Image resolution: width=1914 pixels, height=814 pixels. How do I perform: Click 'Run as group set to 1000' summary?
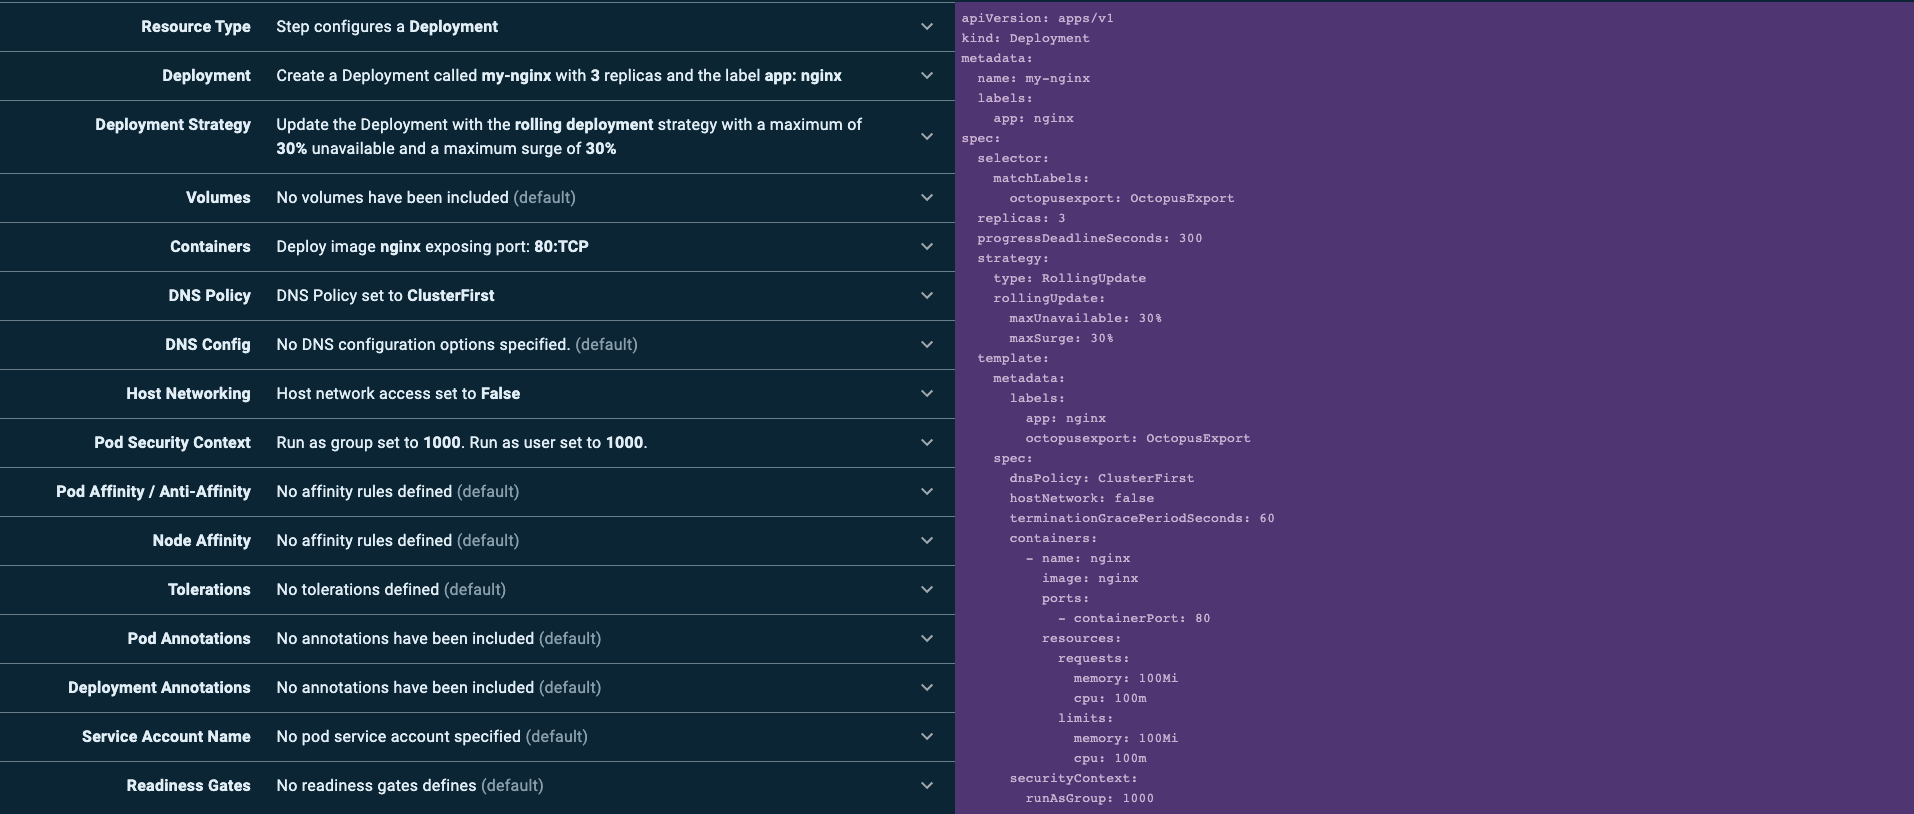[462, 443]
